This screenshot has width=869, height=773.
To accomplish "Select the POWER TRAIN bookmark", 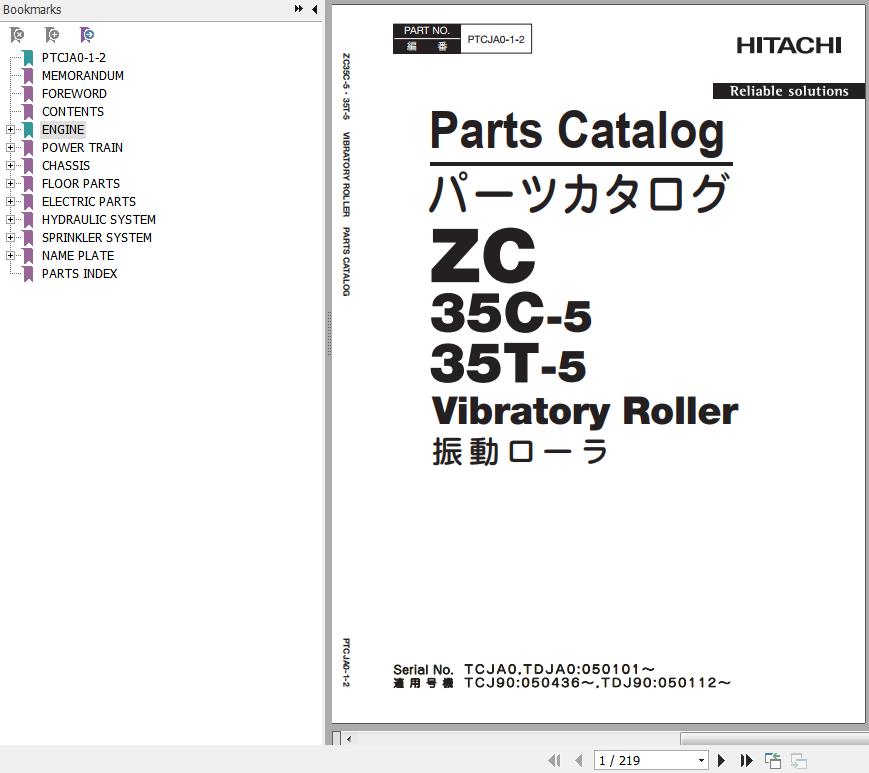I will click(82, 147).
